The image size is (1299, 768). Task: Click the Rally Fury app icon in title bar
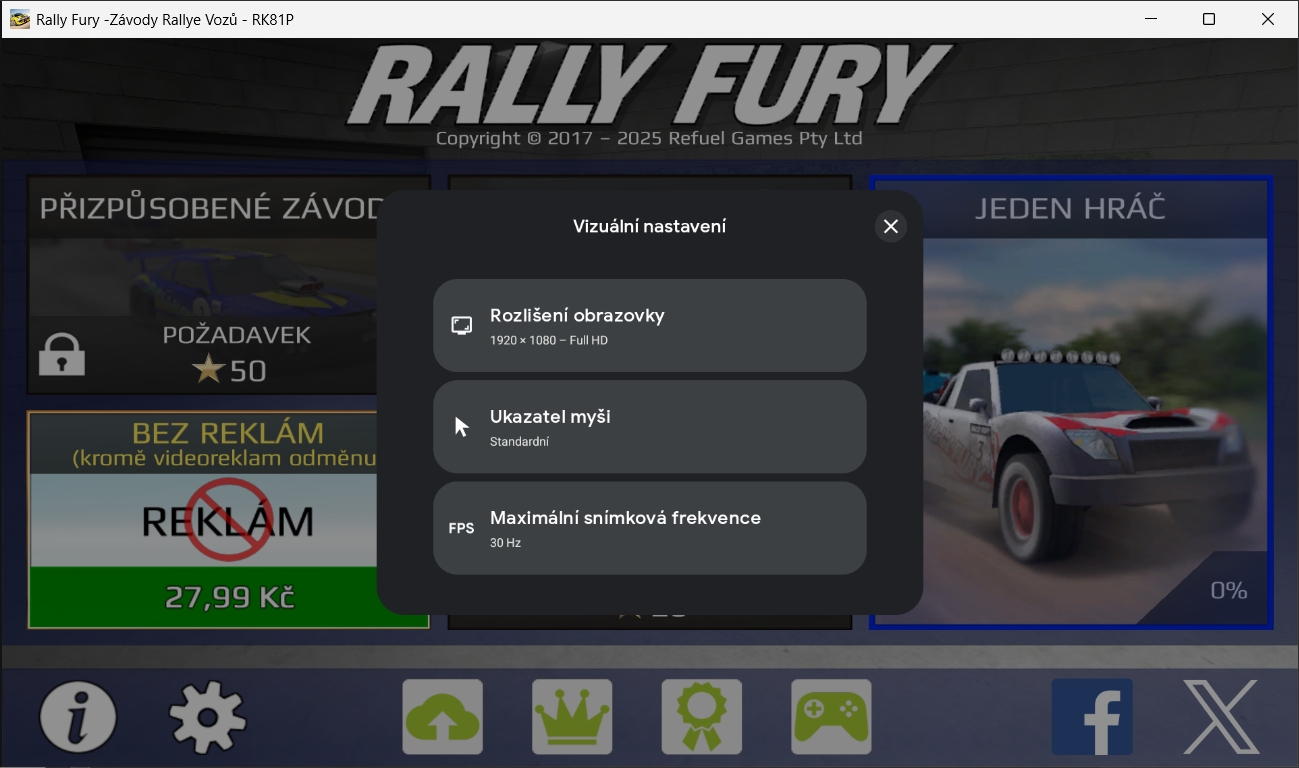(x=20, y=19)
